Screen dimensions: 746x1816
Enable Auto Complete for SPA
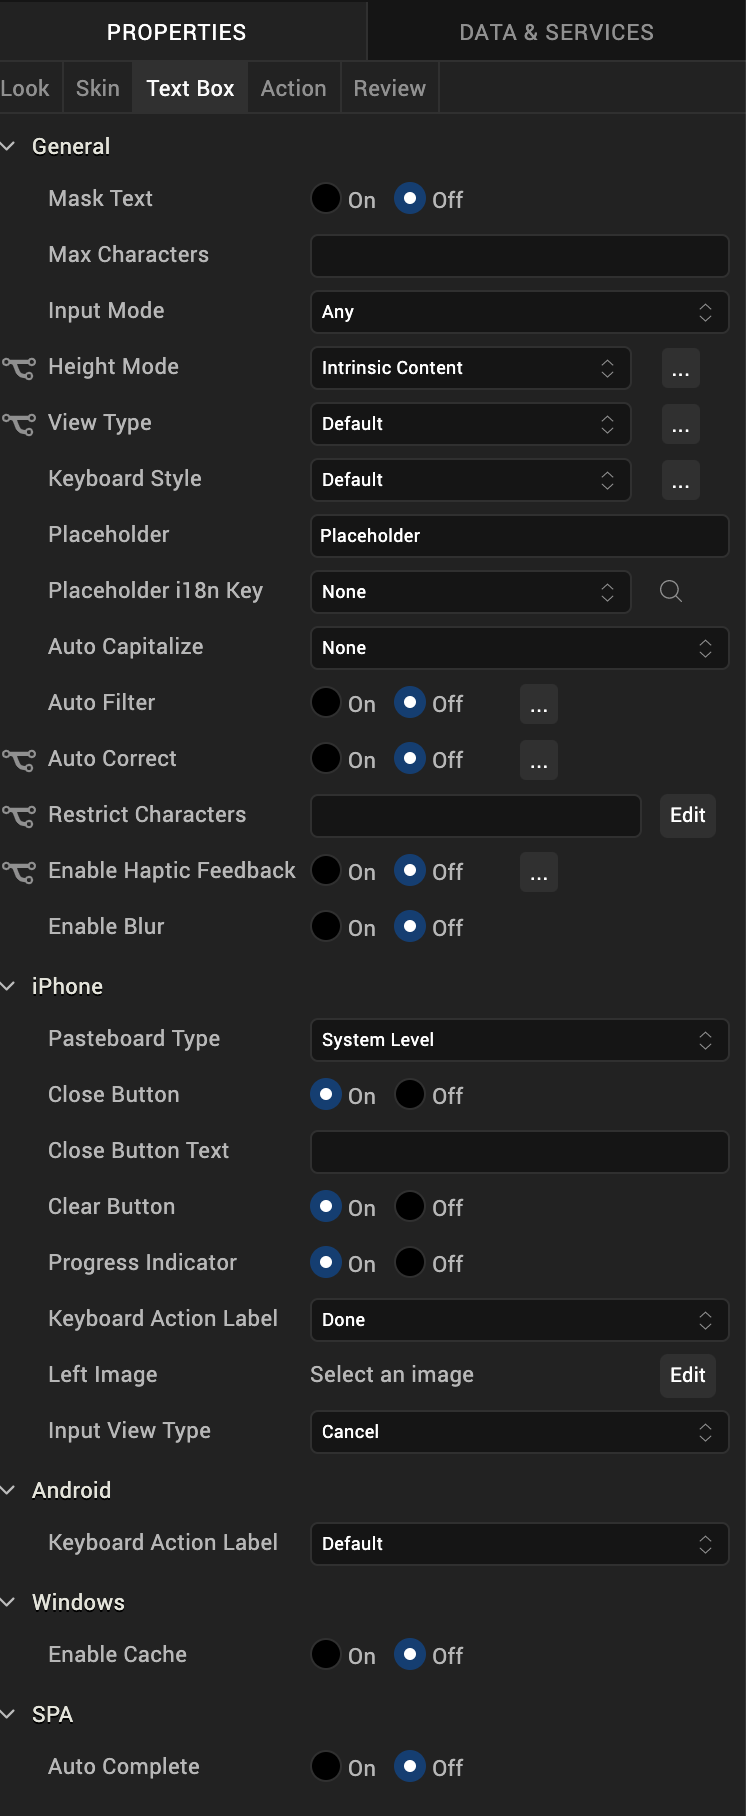pyautogui.click(x=326, y=1766)
